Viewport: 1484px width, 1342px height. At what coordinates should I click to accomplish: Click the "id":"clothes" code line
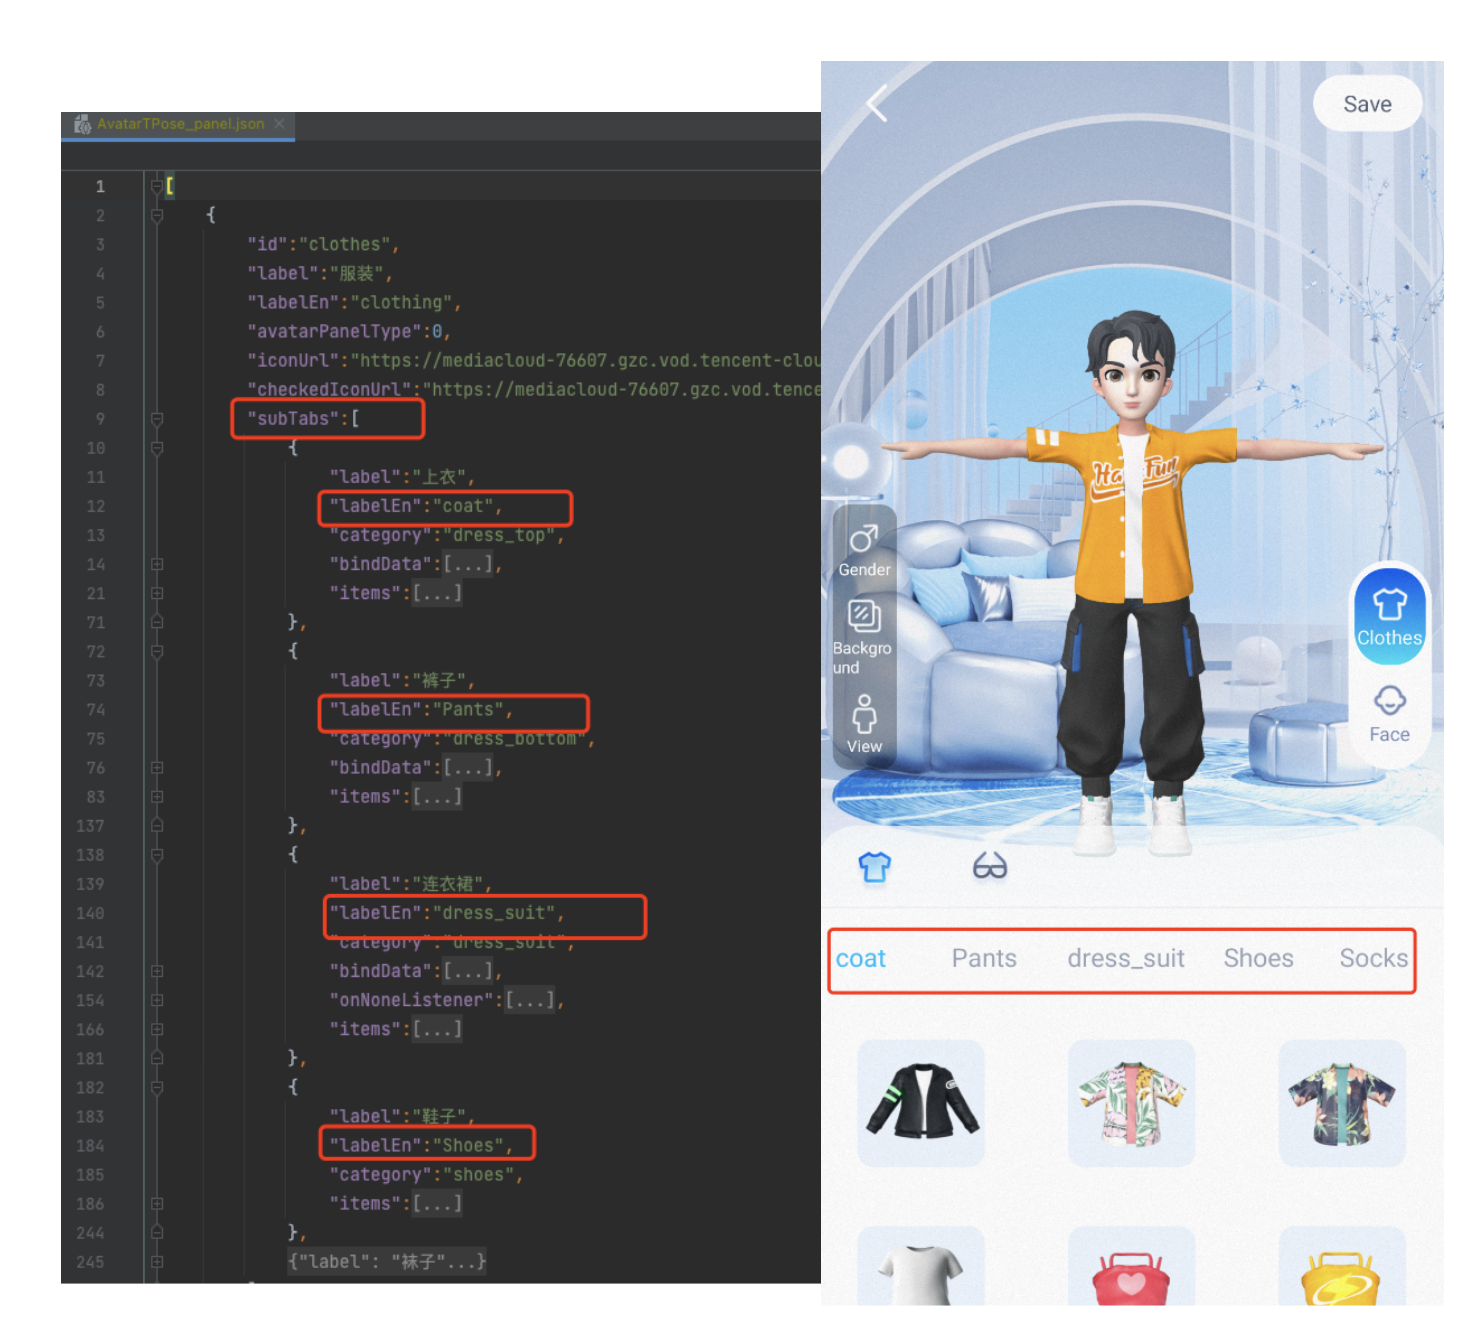[323, 244]
